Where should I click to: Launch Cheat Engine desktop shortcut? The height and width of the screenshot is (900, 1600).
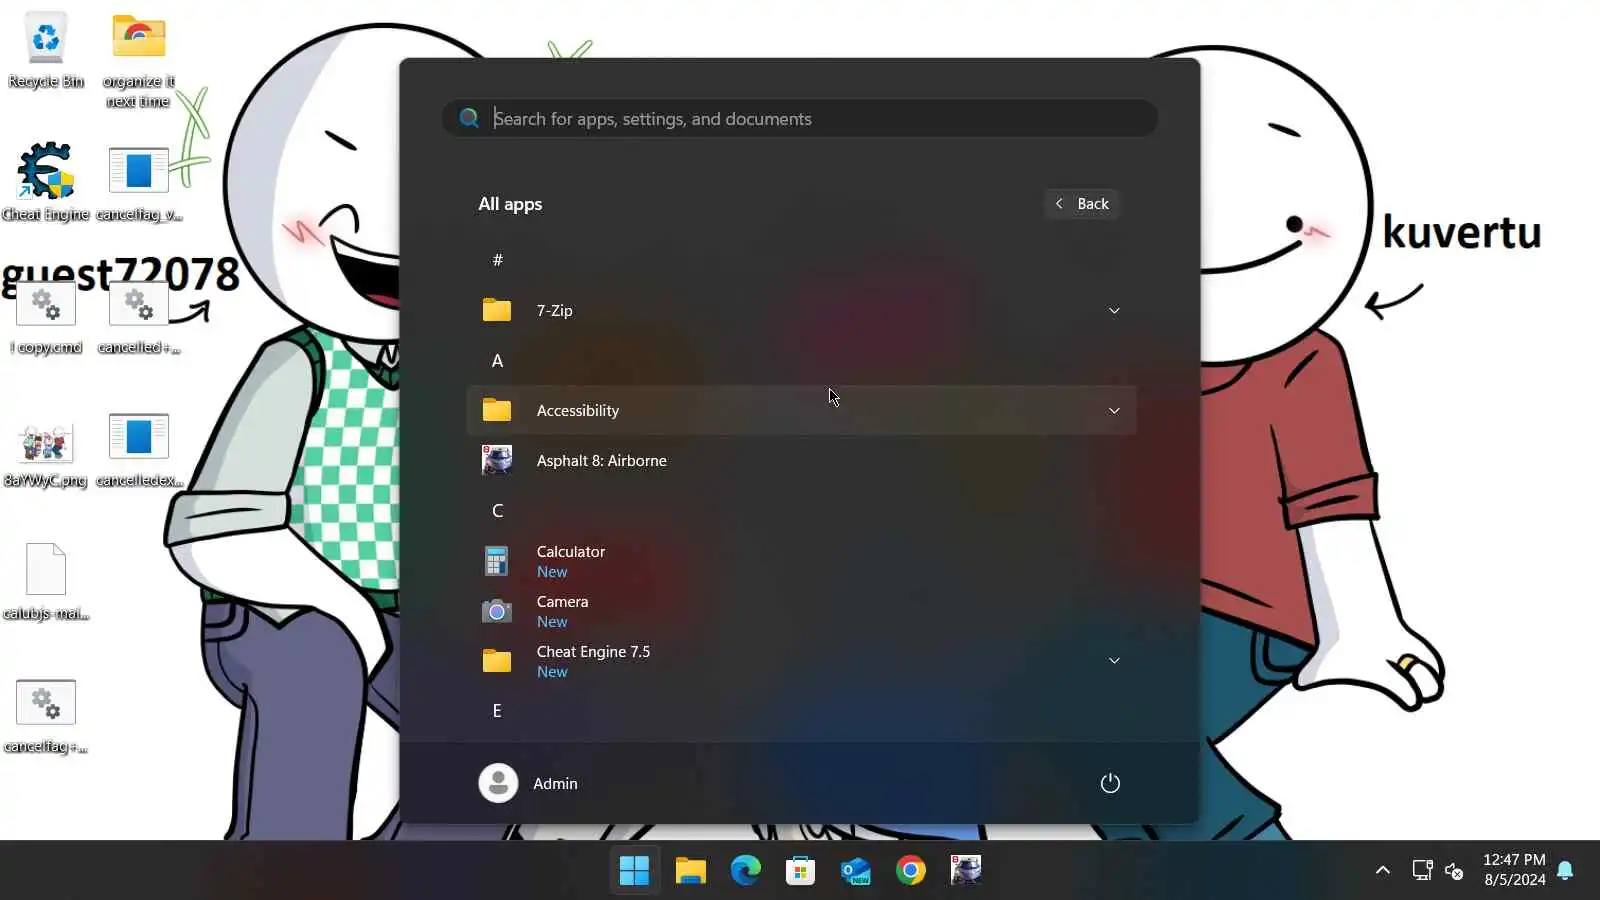coord(46,182)
